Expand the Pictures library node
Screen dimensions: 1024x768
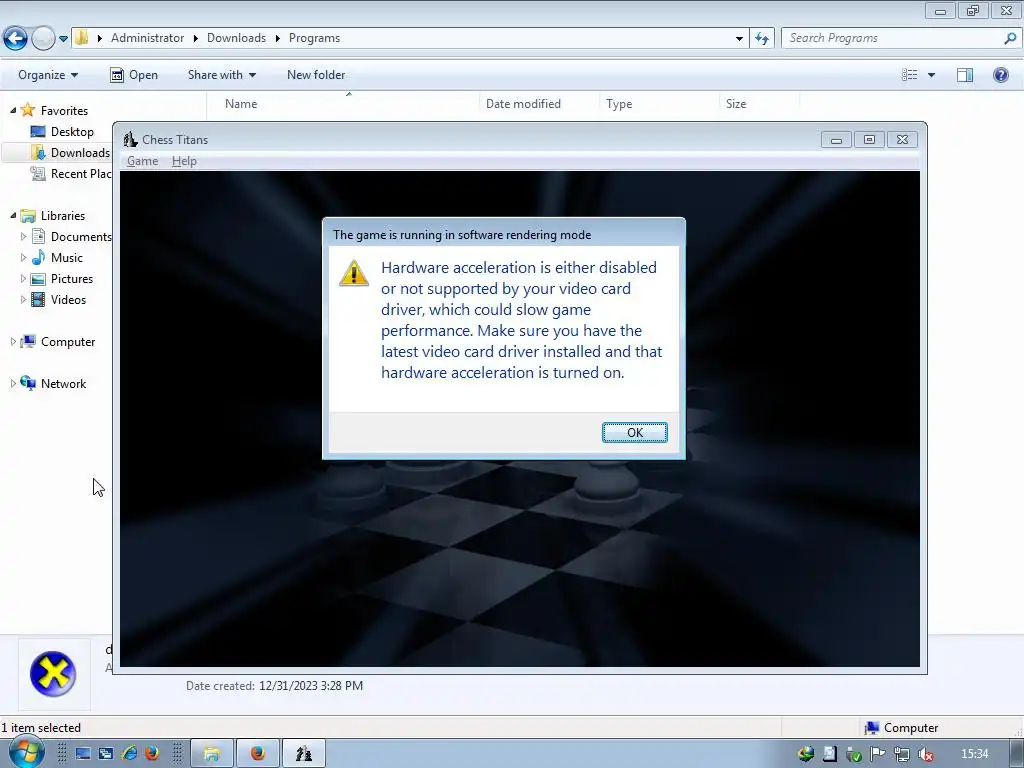pos(24,278)
